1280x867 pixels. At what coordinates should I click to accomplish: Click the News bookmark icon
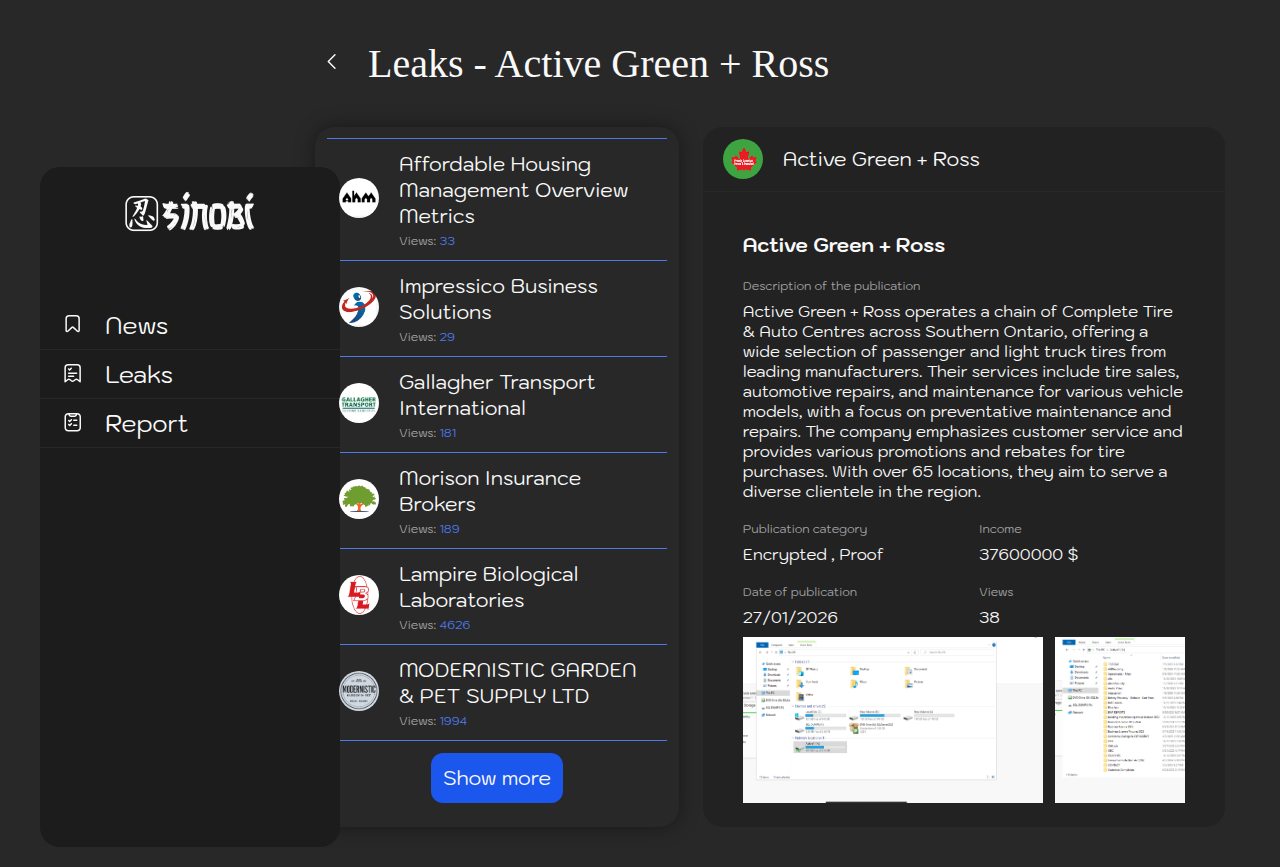click(x=73, y=324)
